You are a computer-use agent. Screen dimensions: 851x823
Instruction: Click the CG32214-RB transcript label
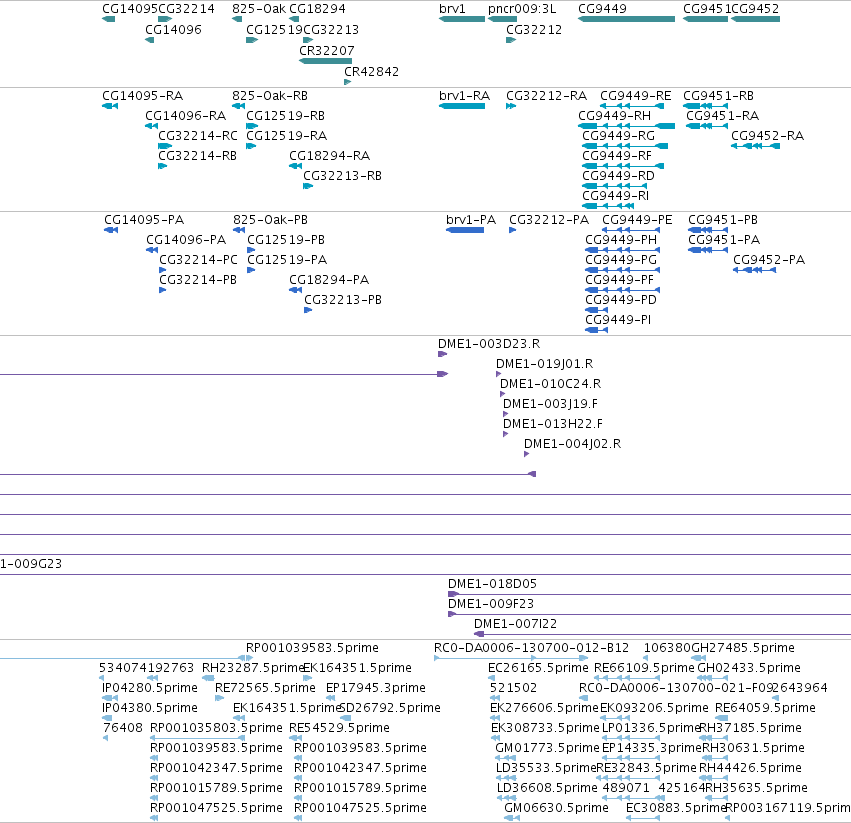pos(198,156)
